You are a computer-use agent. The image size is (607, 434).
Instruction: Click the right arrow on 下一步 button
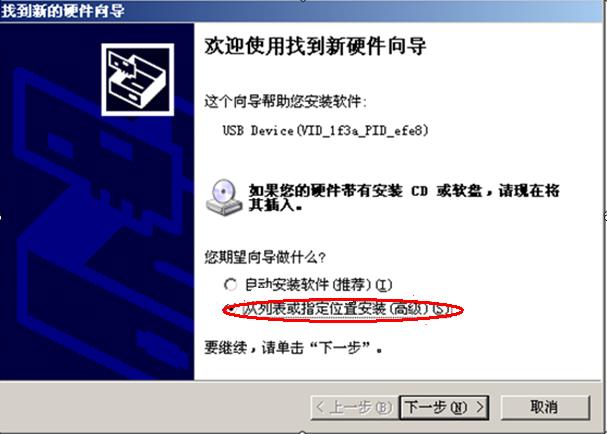point(480,407)
